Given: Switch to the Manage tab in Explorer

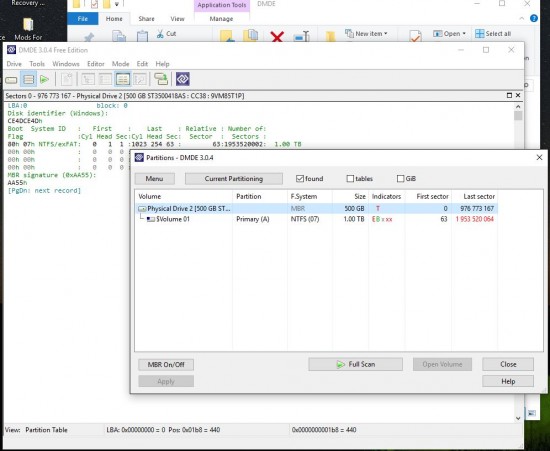Looking at the screenshot, I should [221, 19].
